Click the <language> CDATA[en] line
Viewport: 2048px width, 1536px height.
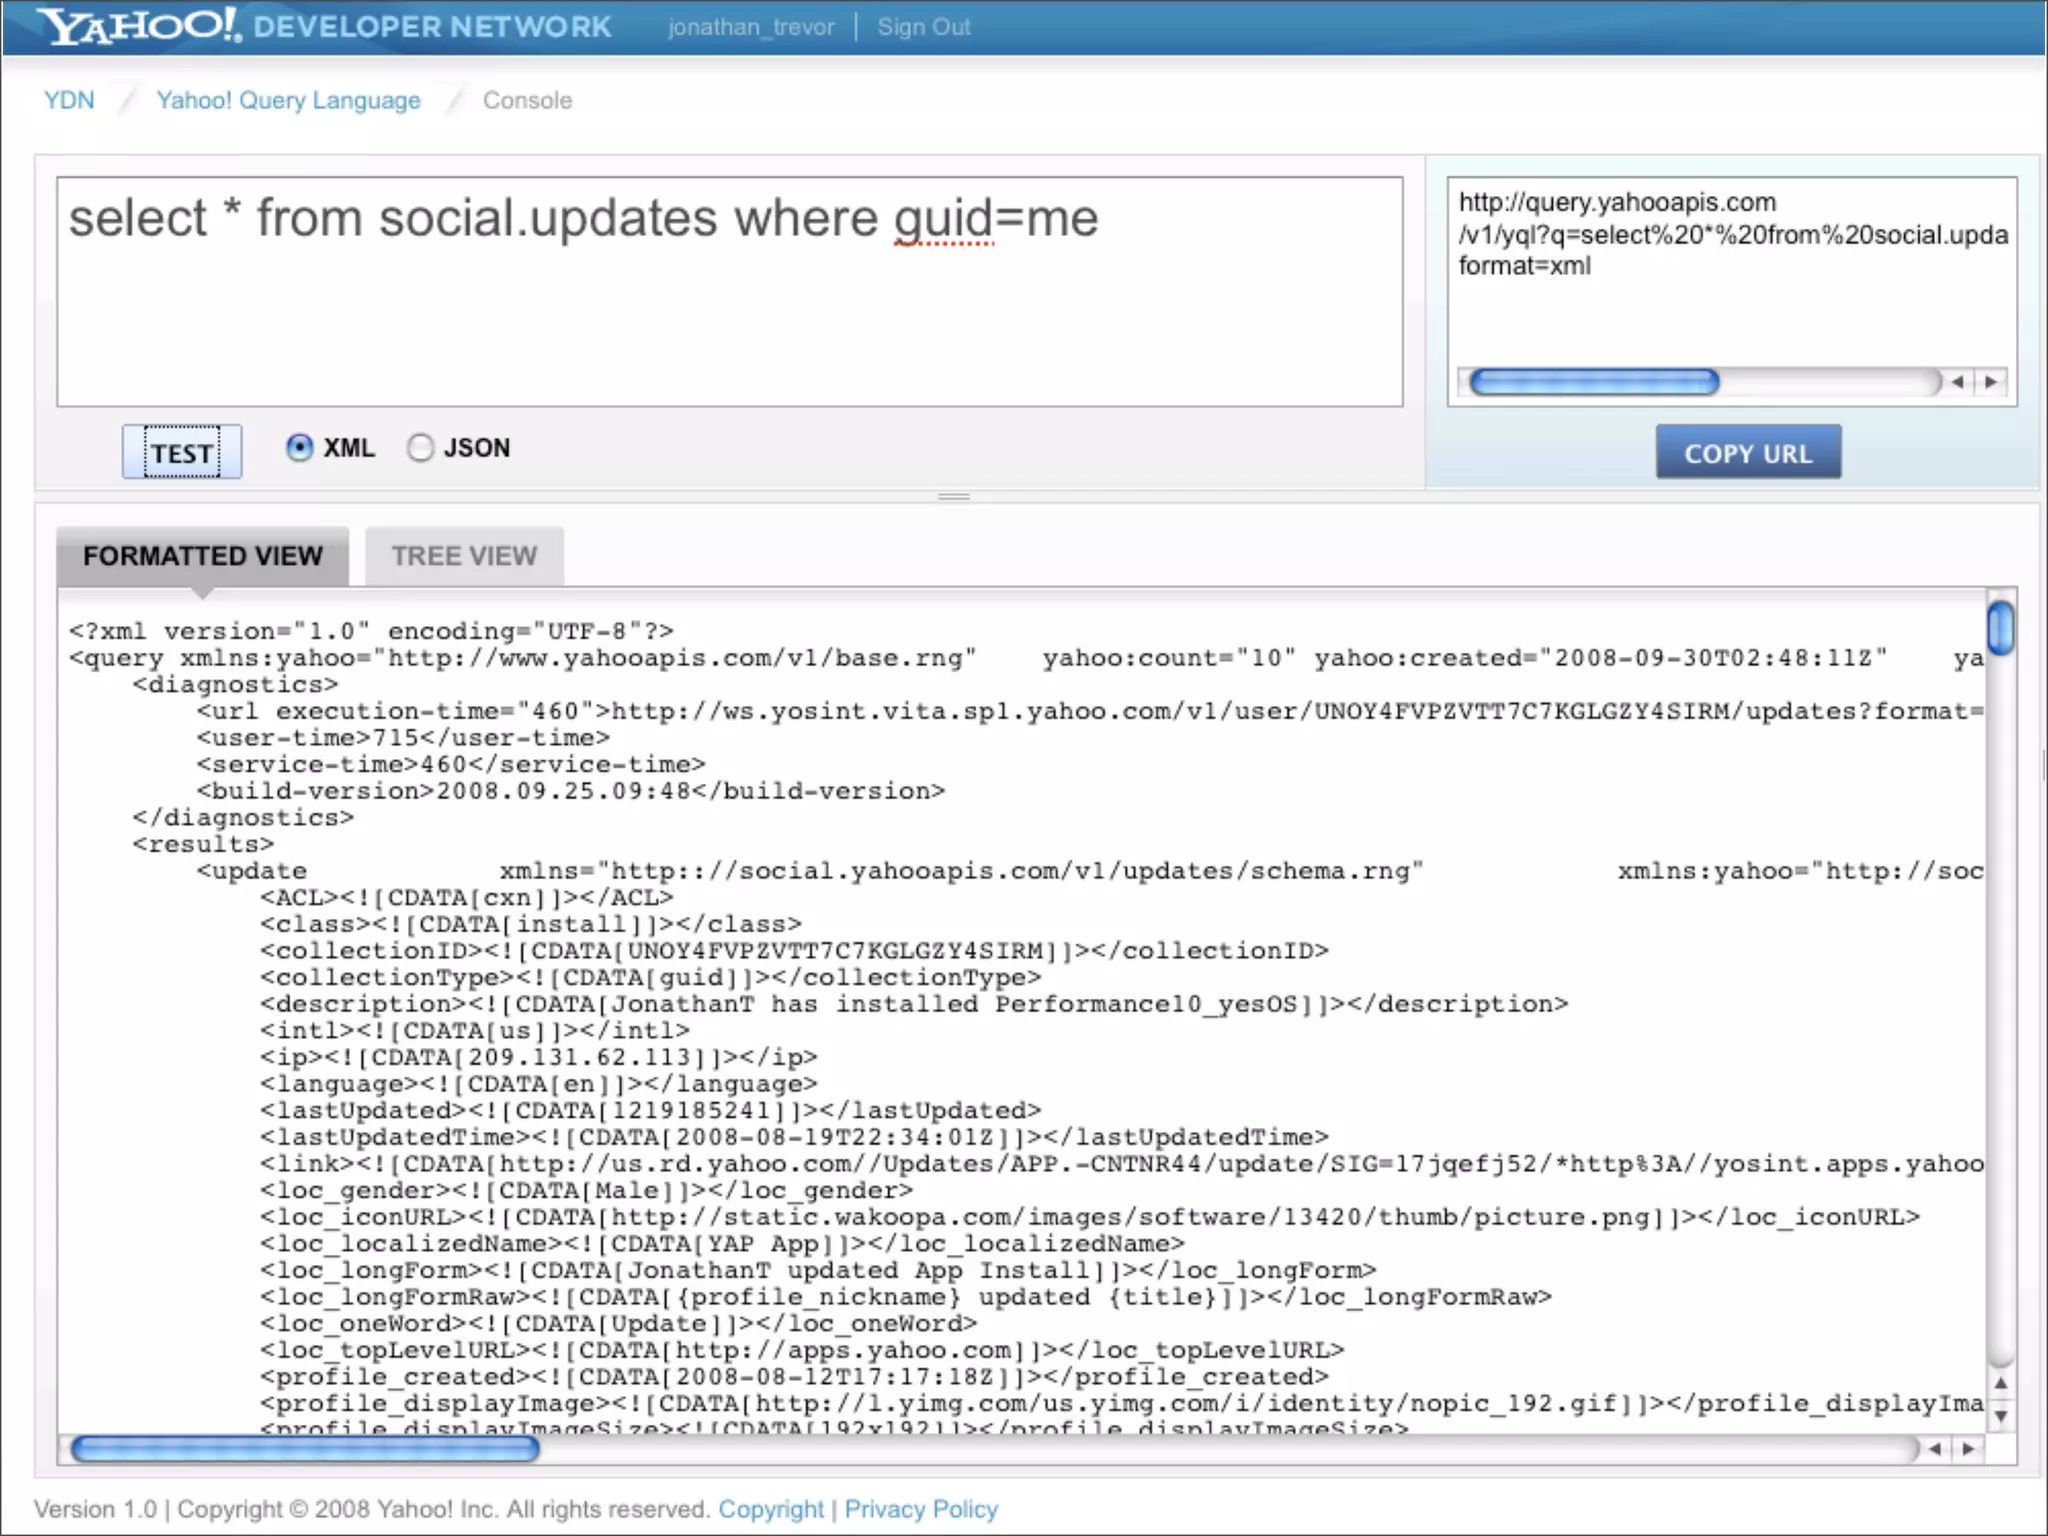[539, 1084]
